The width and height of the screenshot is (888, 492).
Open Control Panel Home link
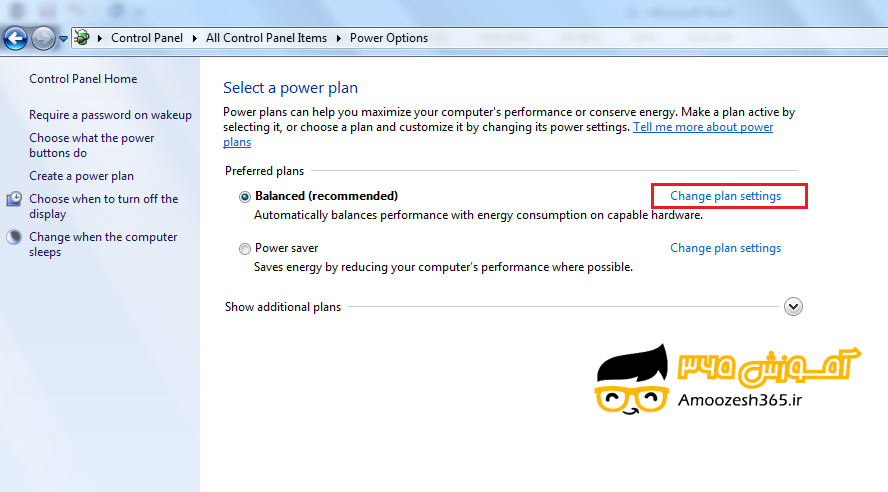(83, 79)
